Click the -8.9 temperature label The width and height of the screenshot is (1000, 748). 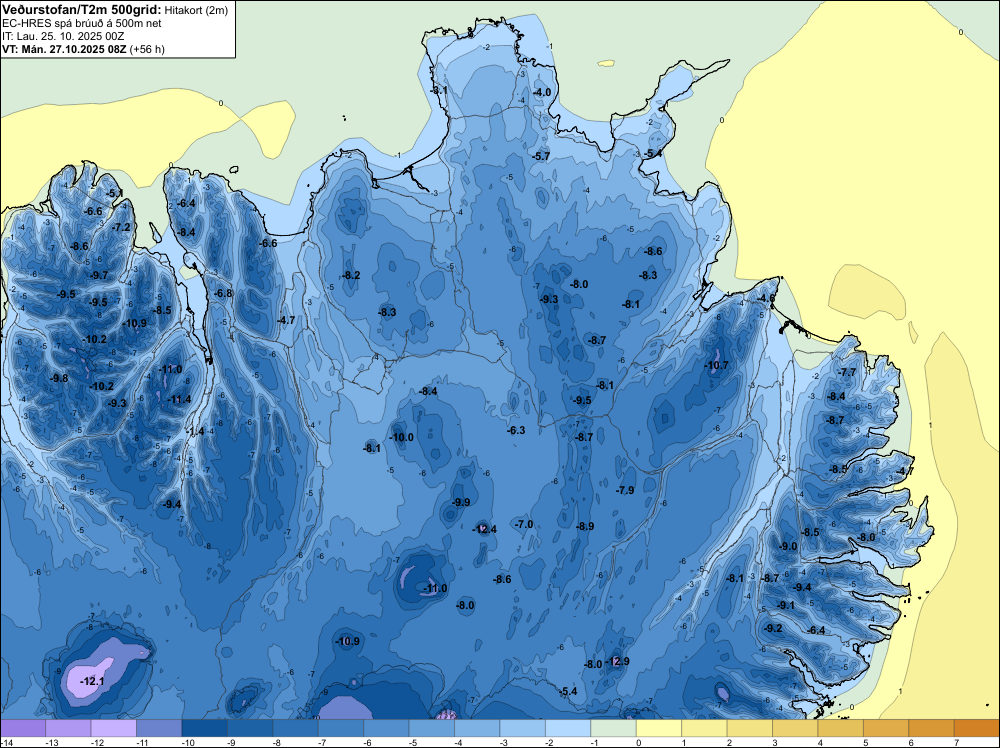click(585, 526)
